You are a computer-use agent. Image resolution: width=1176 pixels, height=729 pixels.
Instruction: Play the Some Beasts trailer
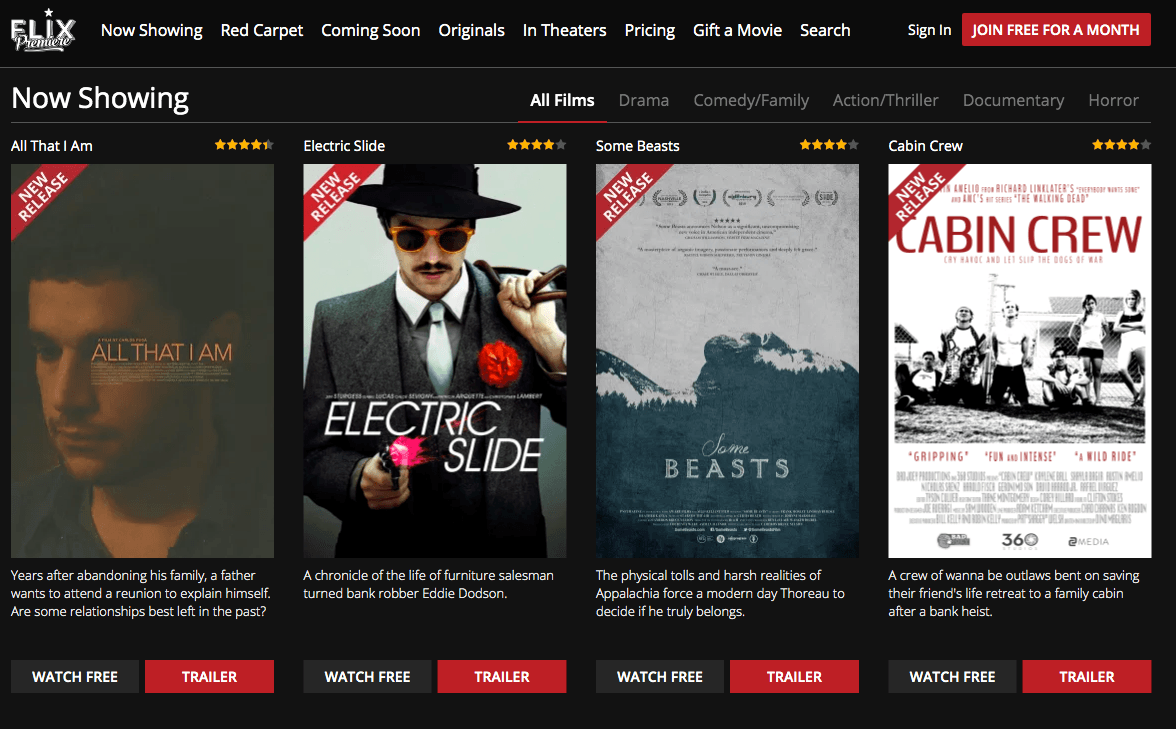pyautogui.click(x=794, y=676)
